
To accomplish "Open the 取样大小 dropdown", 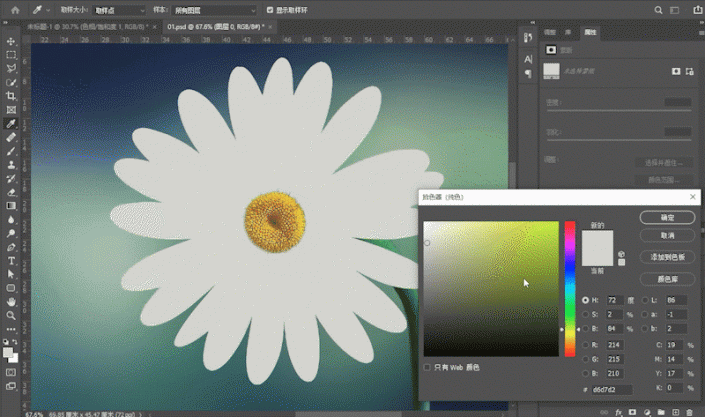I will 119,10.
